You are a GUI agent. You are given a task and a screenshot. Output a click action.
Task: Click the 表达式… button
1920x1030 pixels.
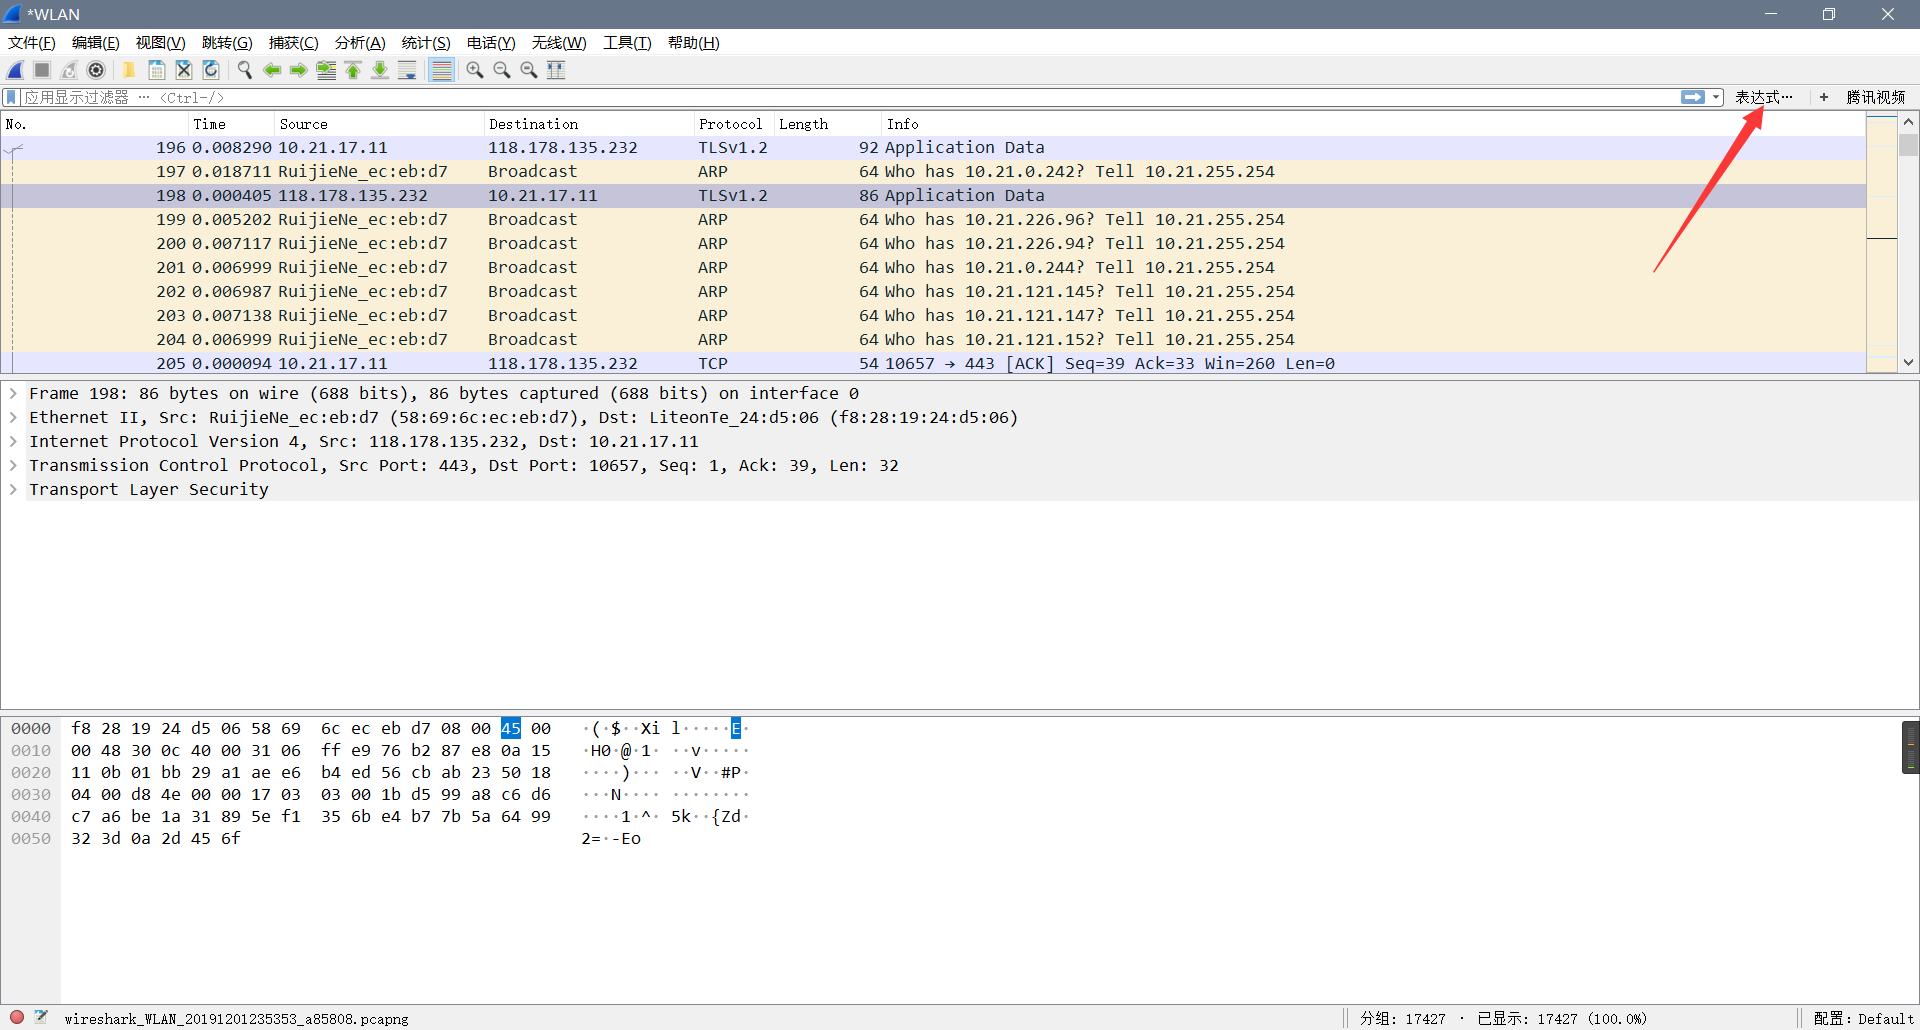[1764, 97]
